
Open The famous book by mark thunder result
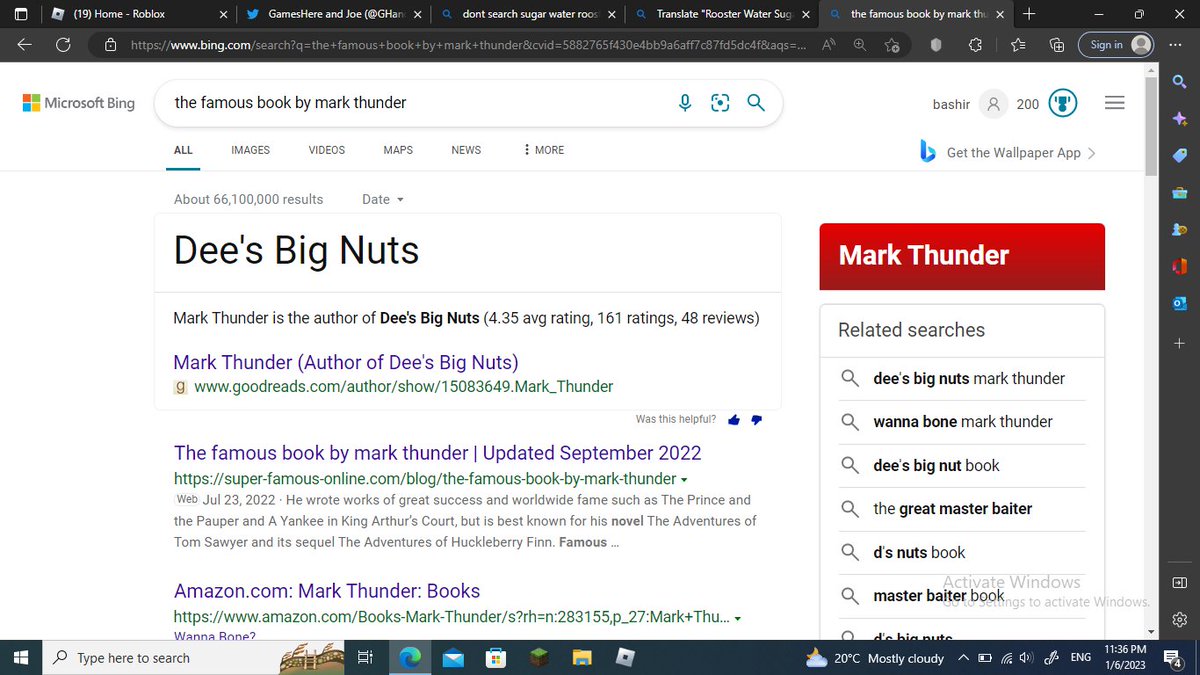437,453
